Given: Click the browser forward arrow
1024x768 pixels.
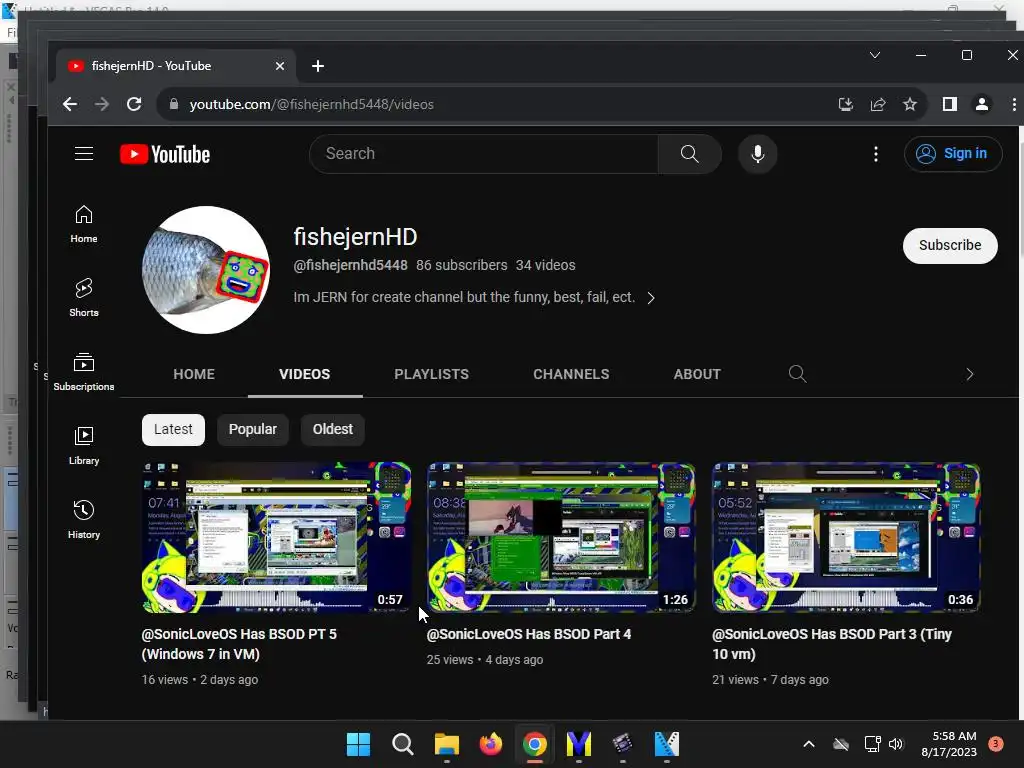Looking at the screenshot, I should pyautogui.click(x=102, y=104).
